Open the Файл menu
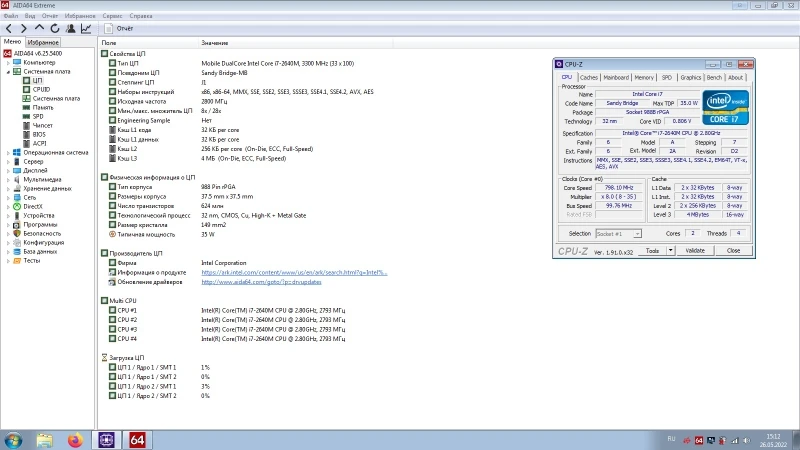This screenshot has width=800, height=450. point(11,16)
